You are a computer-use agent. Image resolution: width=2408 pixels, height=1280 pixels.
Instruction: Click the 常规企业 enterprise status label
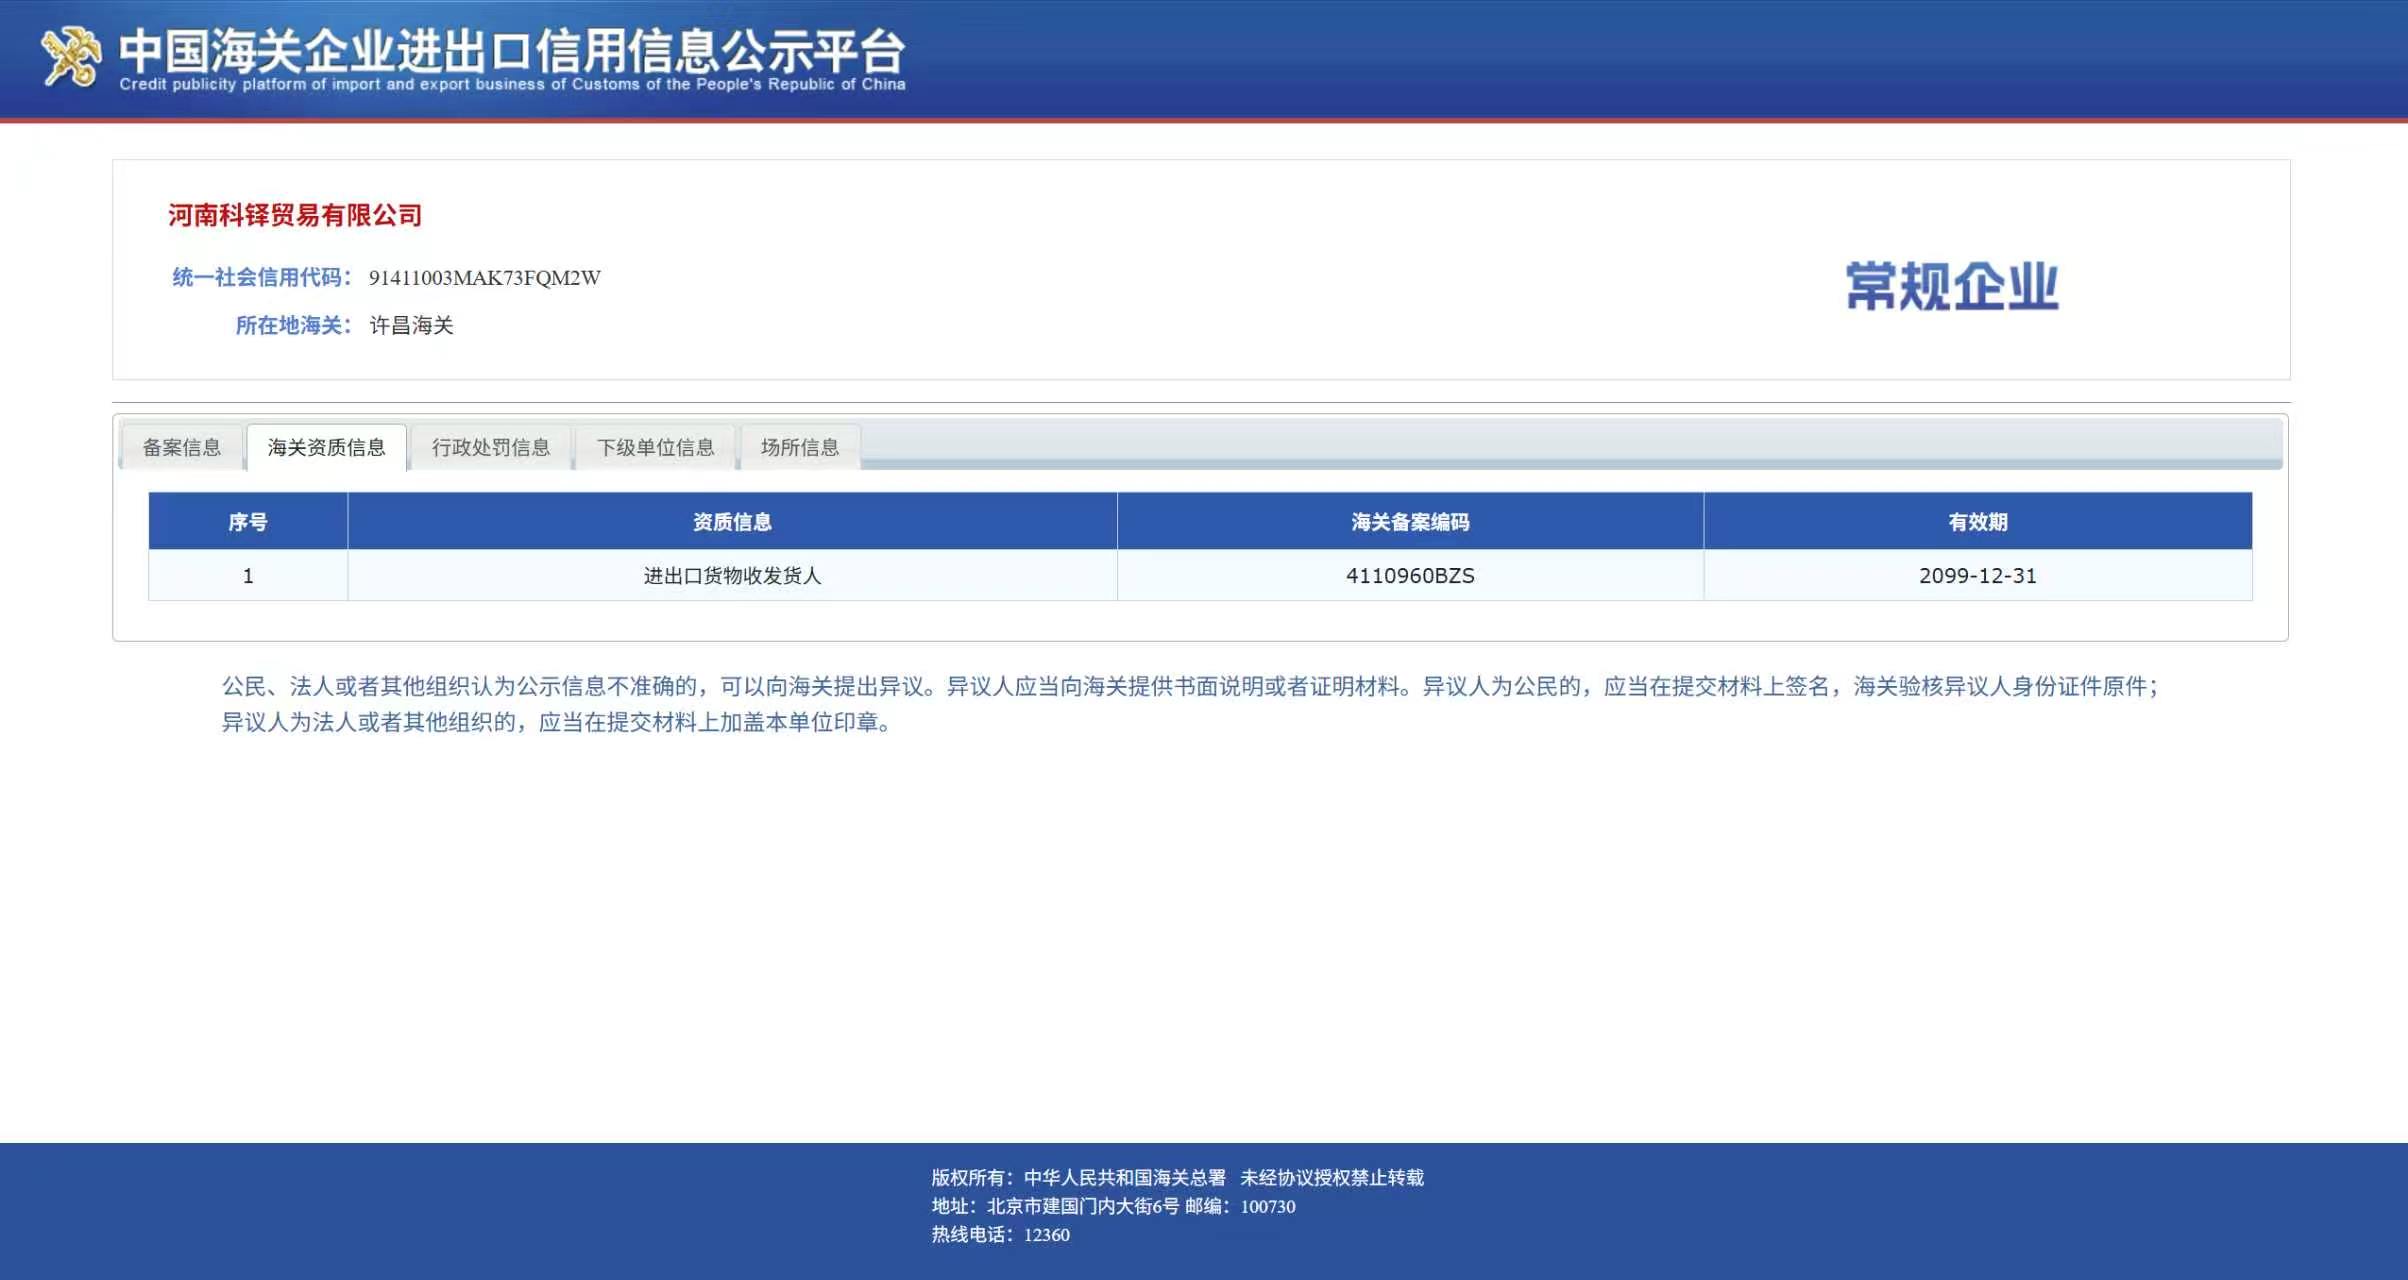pyautogui.click(x=1952, y=287)
